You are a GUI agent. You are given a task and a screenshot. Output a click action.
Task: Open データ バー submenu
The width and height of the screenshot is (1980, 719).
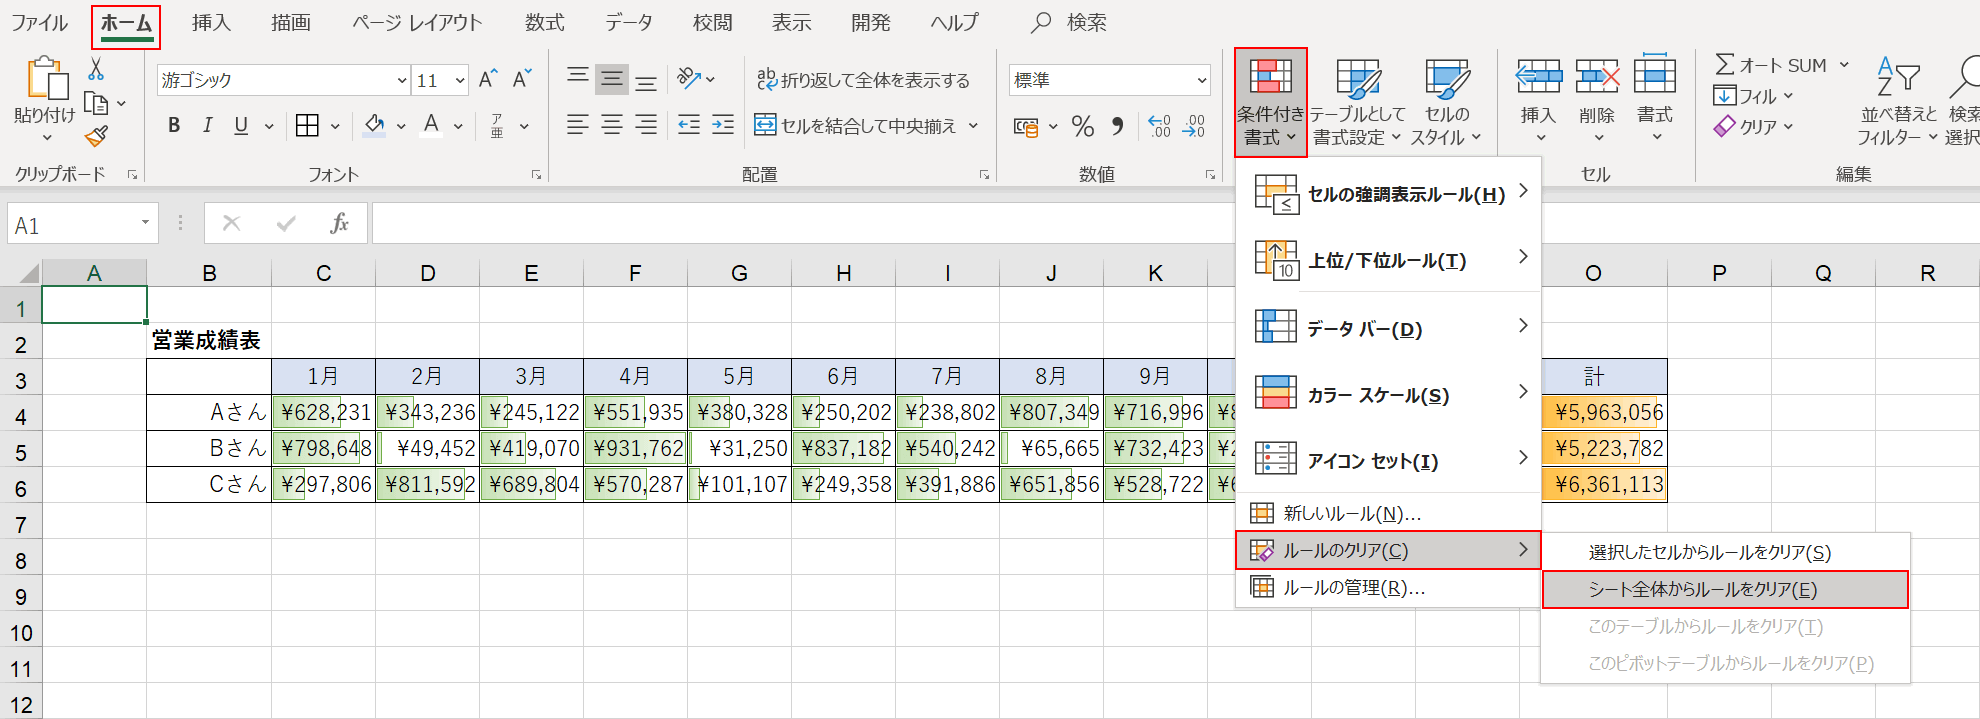pyautogui.click(x=1388, y=329)
